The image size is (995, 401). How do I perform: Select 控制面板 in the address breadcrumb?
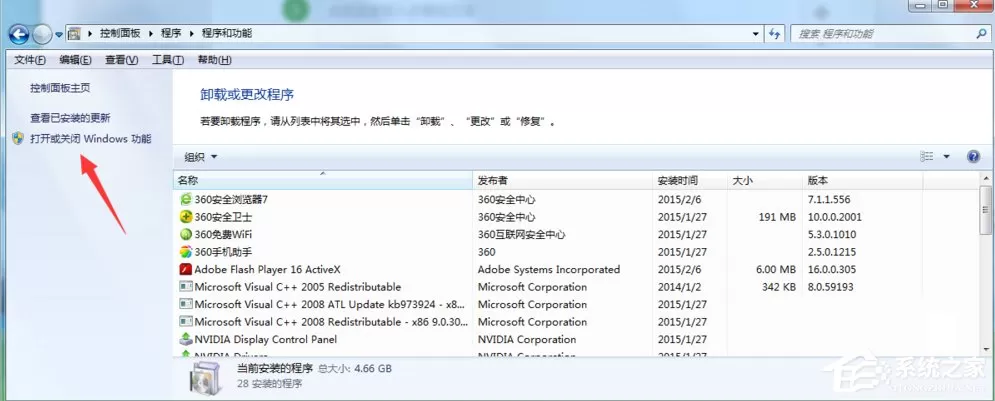click(121, 34)
